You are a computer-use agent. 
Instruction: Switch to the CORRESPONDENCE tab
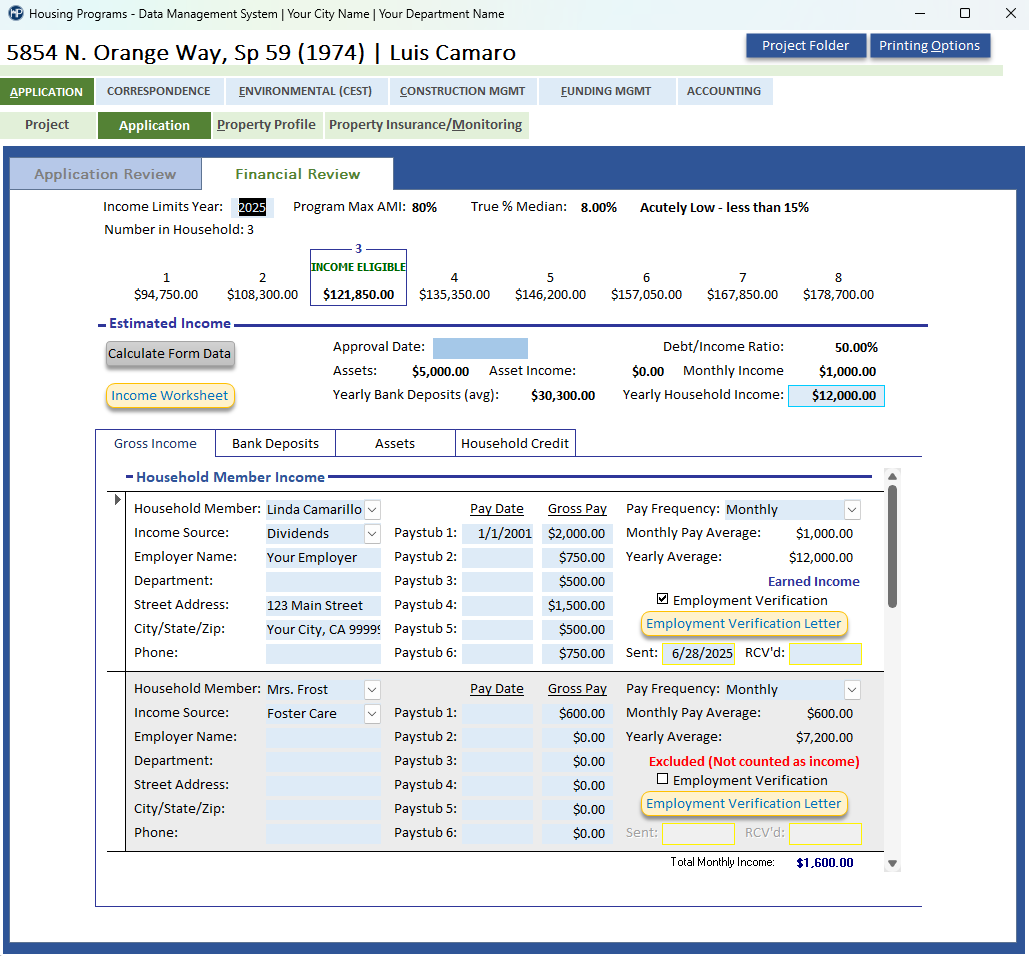(x=159, y=91)
